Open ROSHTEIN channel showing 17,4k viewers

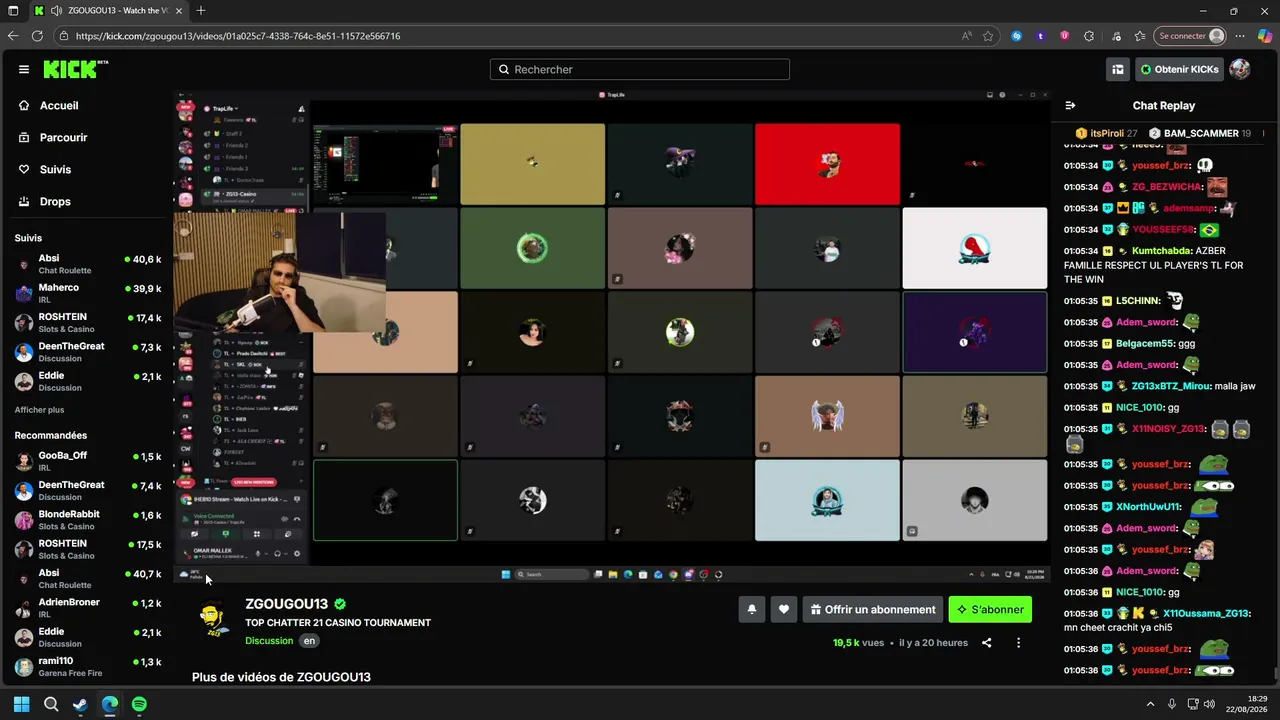(86, 322)
